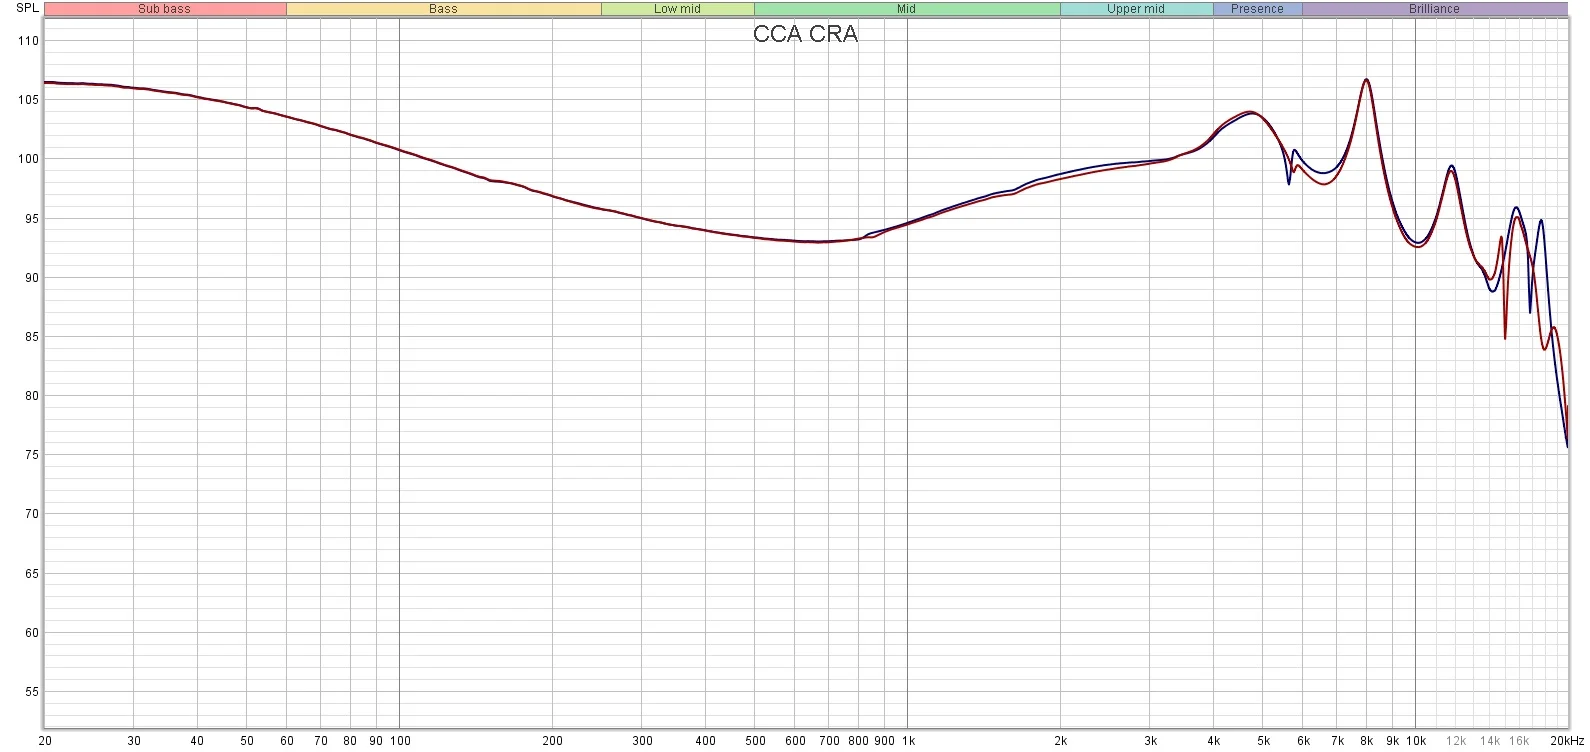1590x752 pixels.
Task: Click the 90 value on the SPL axis
Action: click(31, 278)
